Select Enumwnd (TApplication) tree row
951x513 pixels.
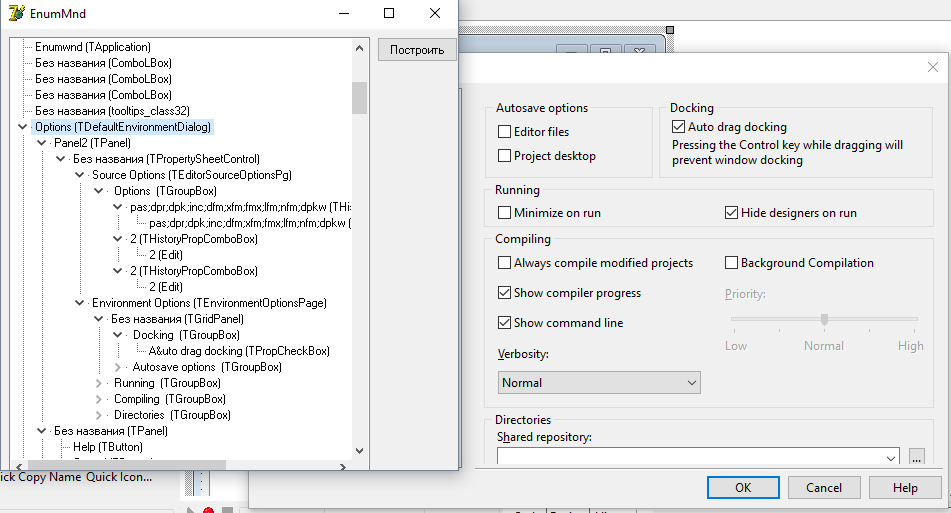(x=93, y=47)
